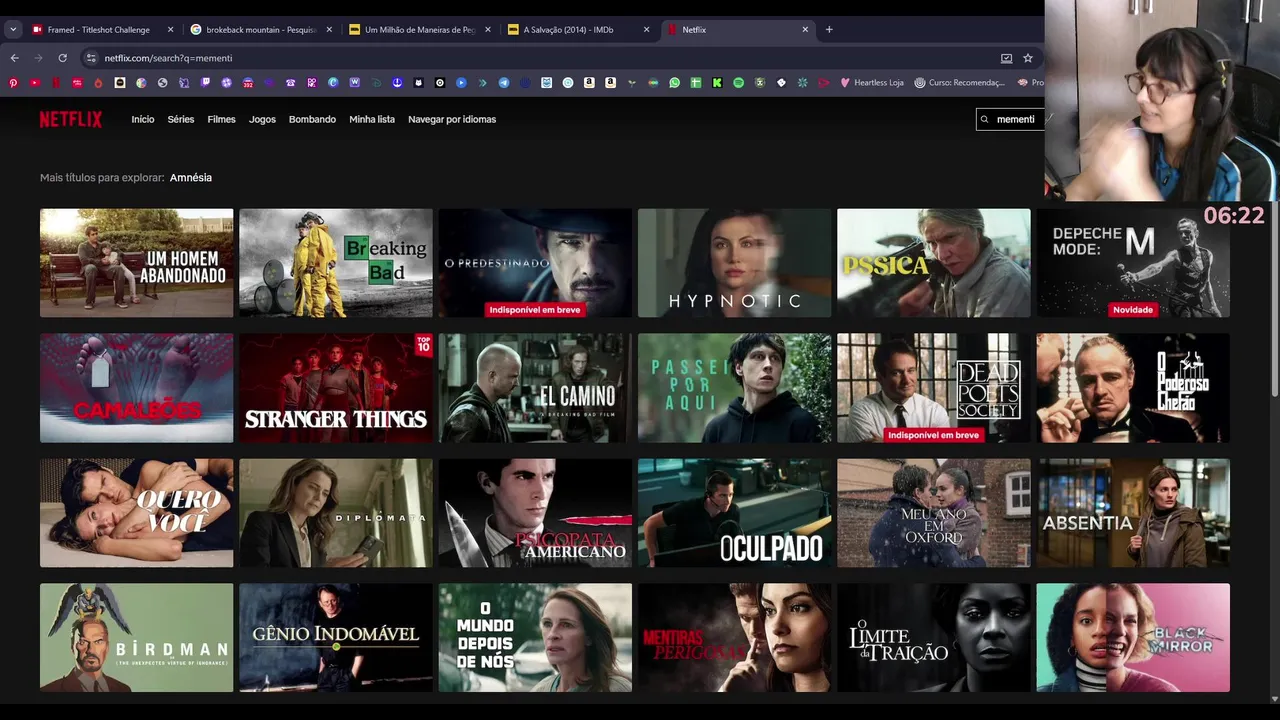This screenshot has height=720, width=1280.
Task: Open A Diplomata title
Action: pyautogui.click(x=336, y=513)
